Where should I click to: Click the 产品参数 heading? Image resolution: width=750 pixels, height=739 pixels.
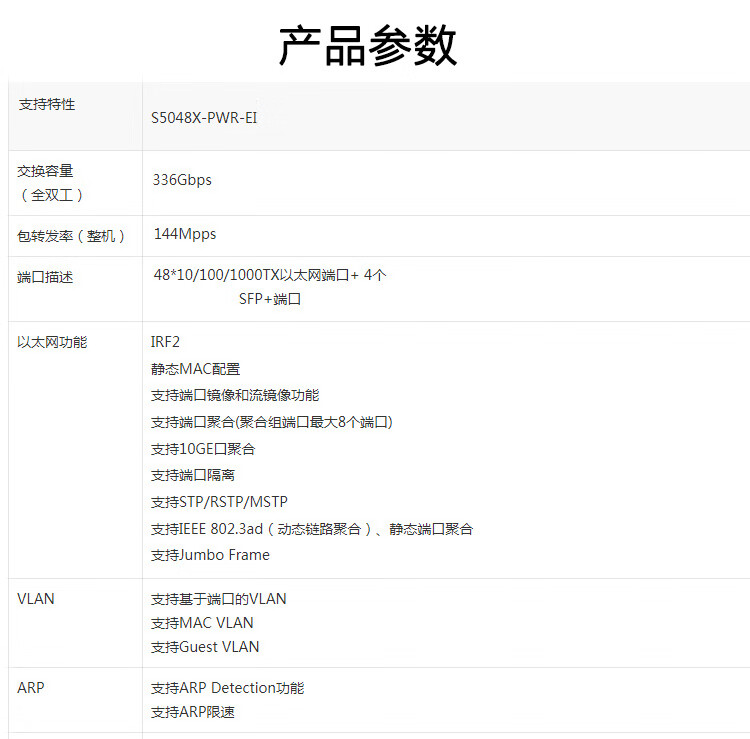(x=368, y=45)
